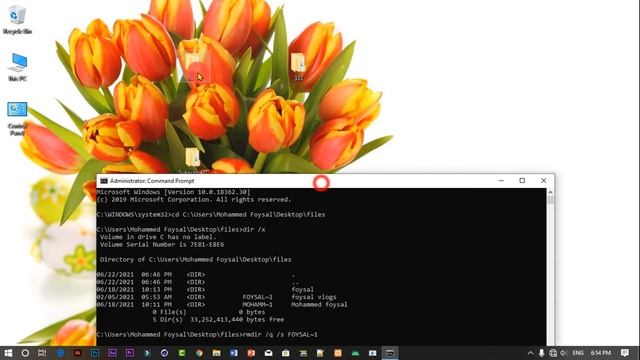Open the Mail app from the taskbar
Viewport: 640px width, 360px height.
pyautogui.click(x=269, y=353)
